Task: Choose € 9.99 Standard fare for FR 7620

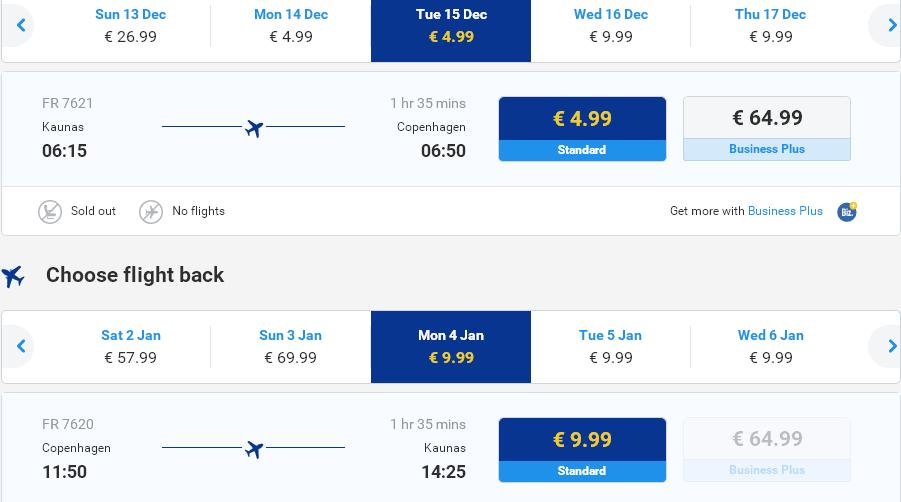Action: coord(582,450)
